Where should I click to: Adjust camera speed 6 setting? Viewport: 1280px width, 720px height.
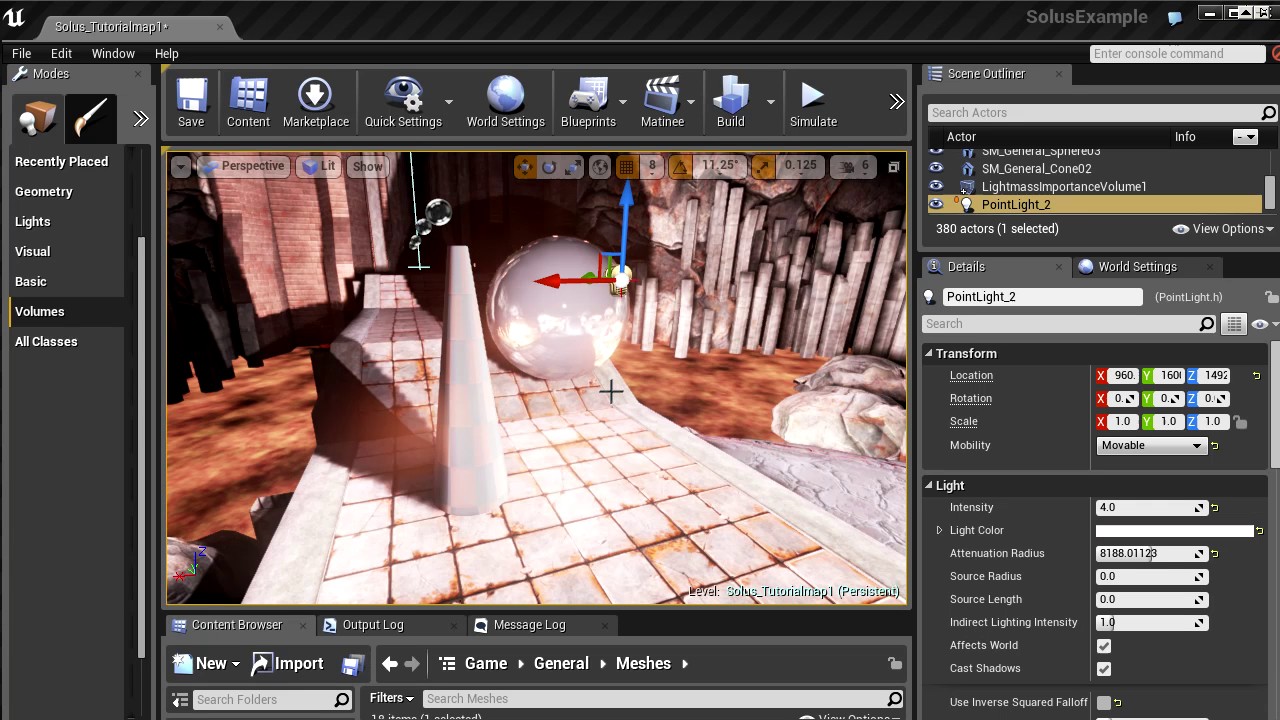tap(855, 167)
